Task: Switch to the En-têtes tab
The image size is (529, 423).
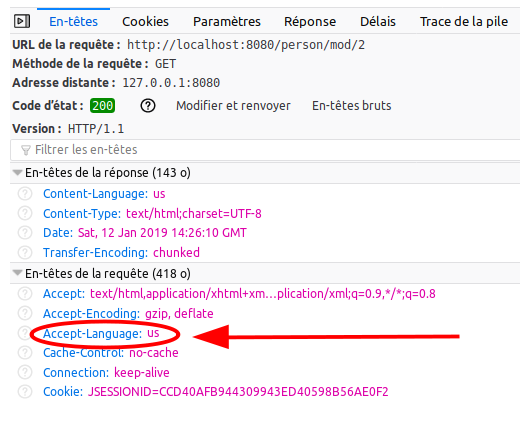Action: click(74, 22)
